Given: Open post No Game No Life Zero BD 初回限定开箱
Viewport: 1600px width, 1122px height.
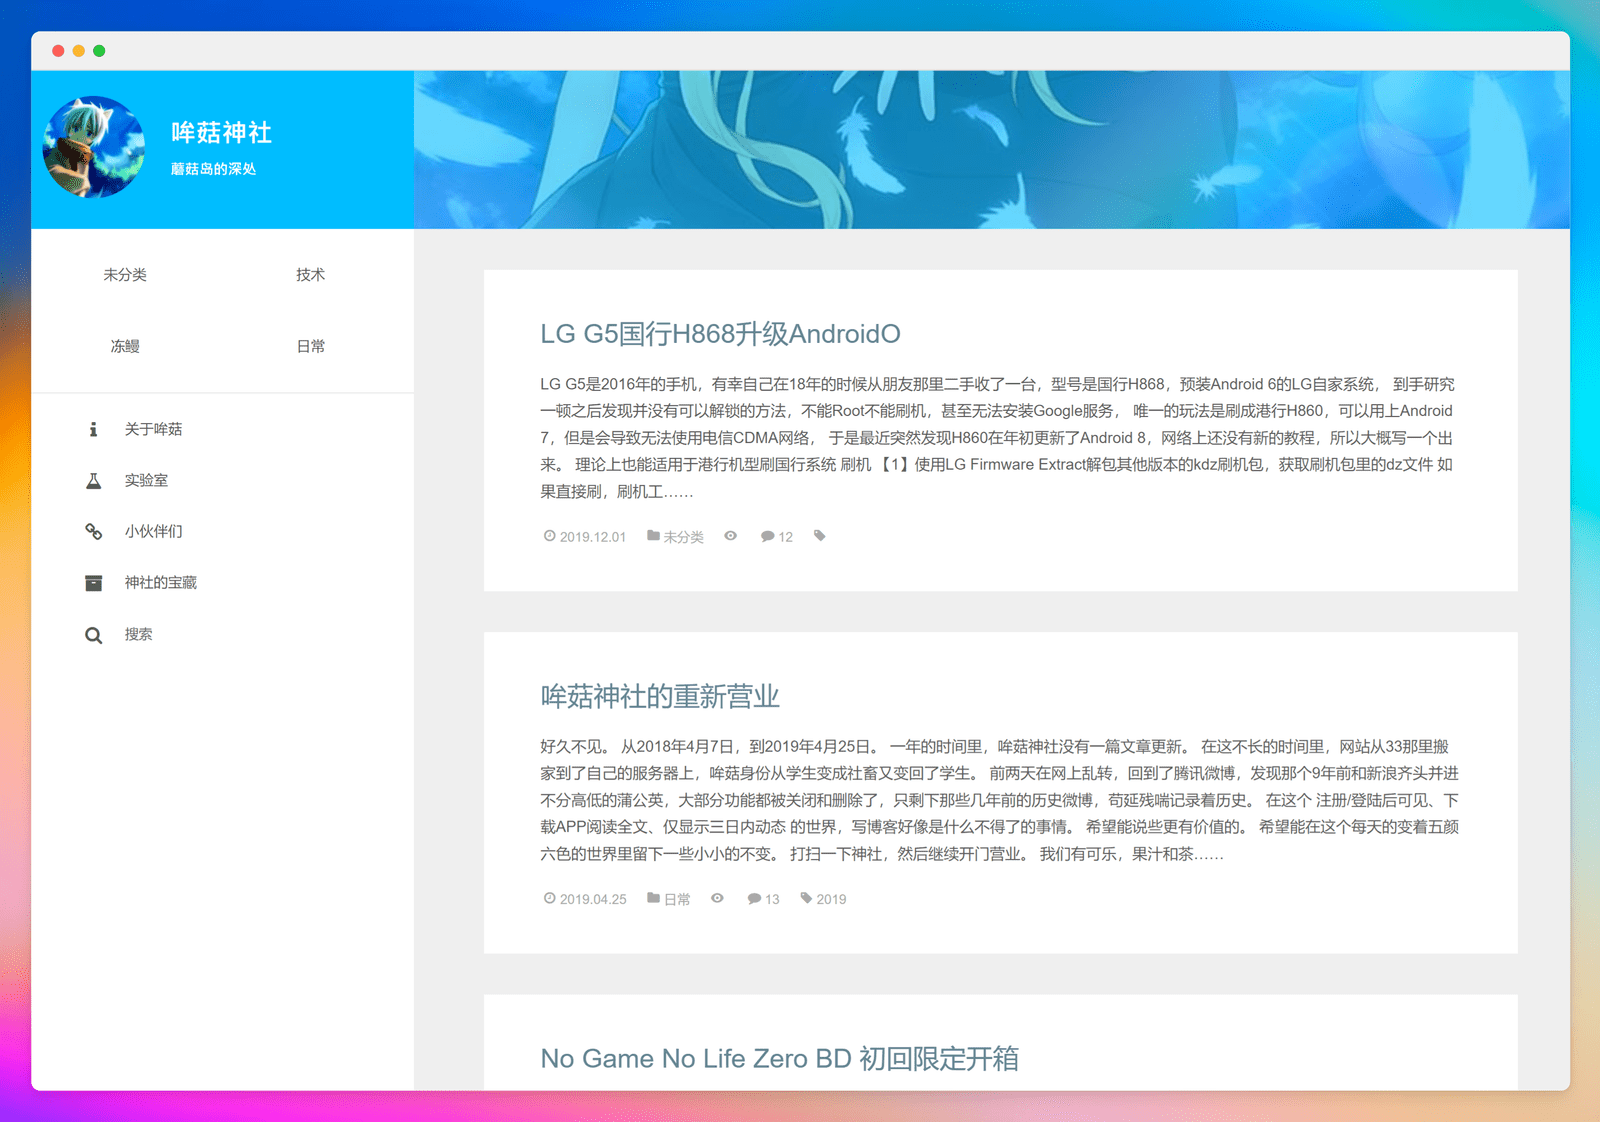Looking at the screenshot, I should (779, 1058).
